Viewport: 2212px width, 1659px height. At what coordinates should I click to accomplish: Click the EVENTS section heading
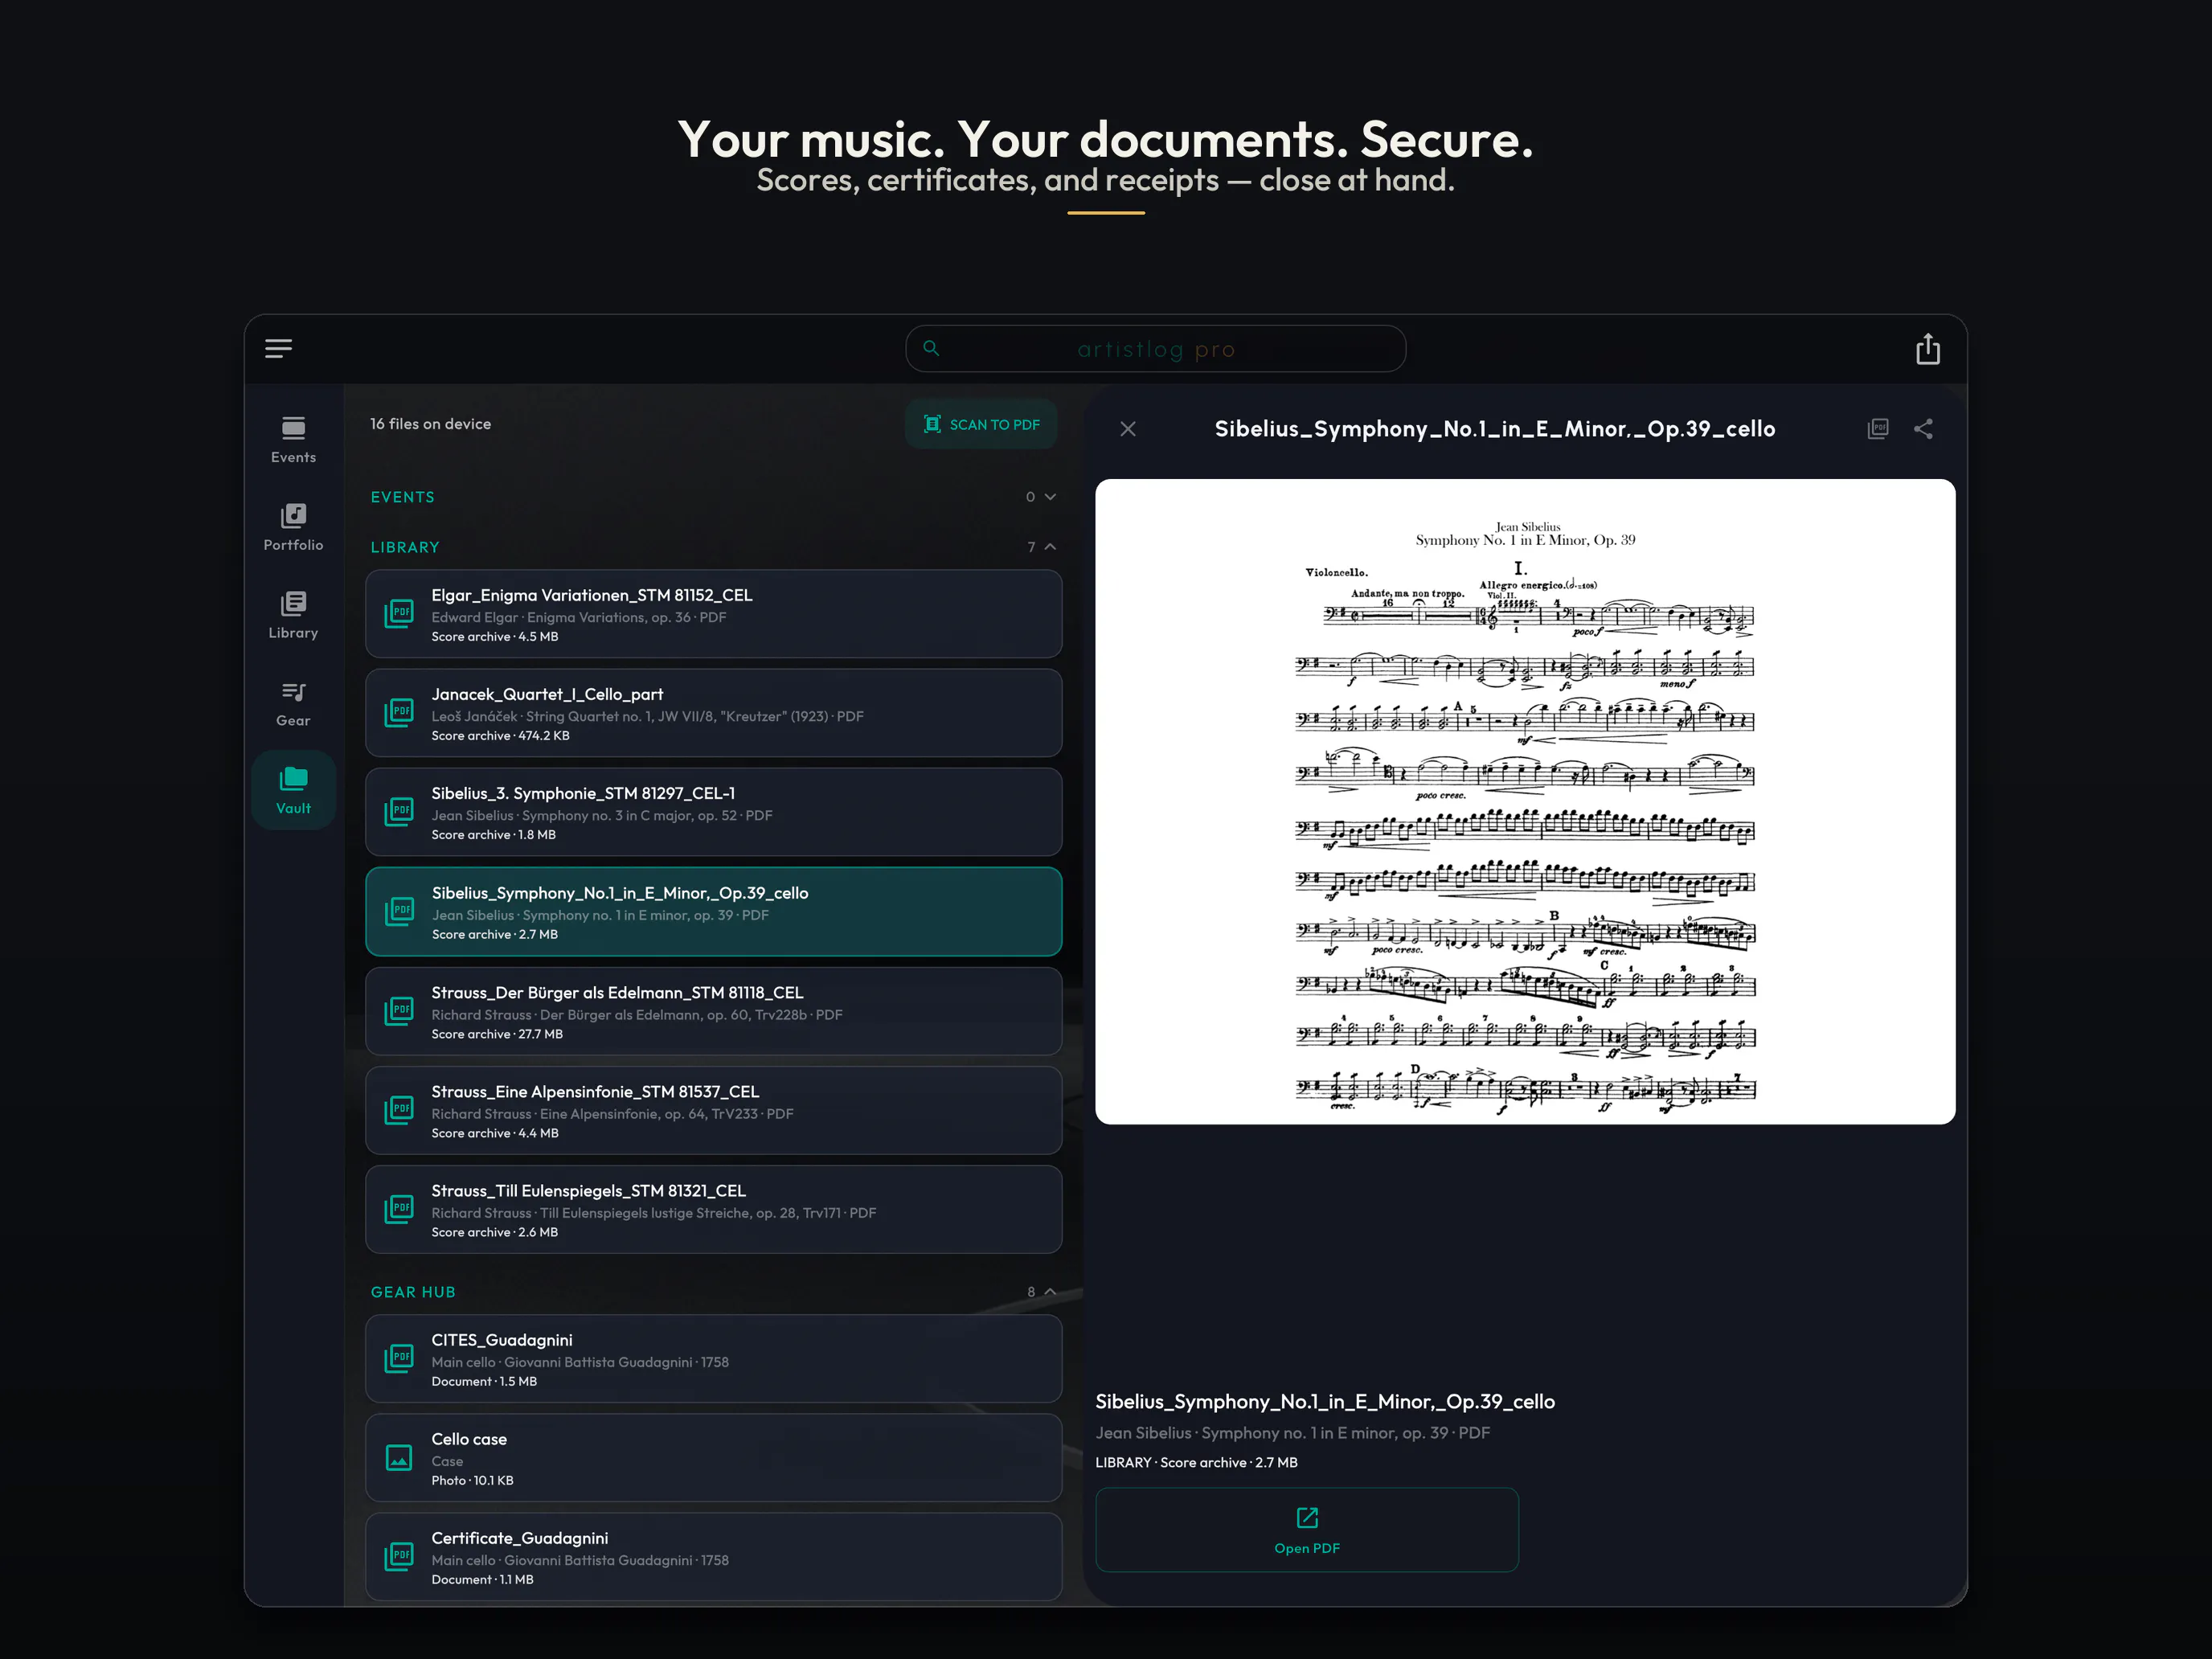click(x=403, y=497)
